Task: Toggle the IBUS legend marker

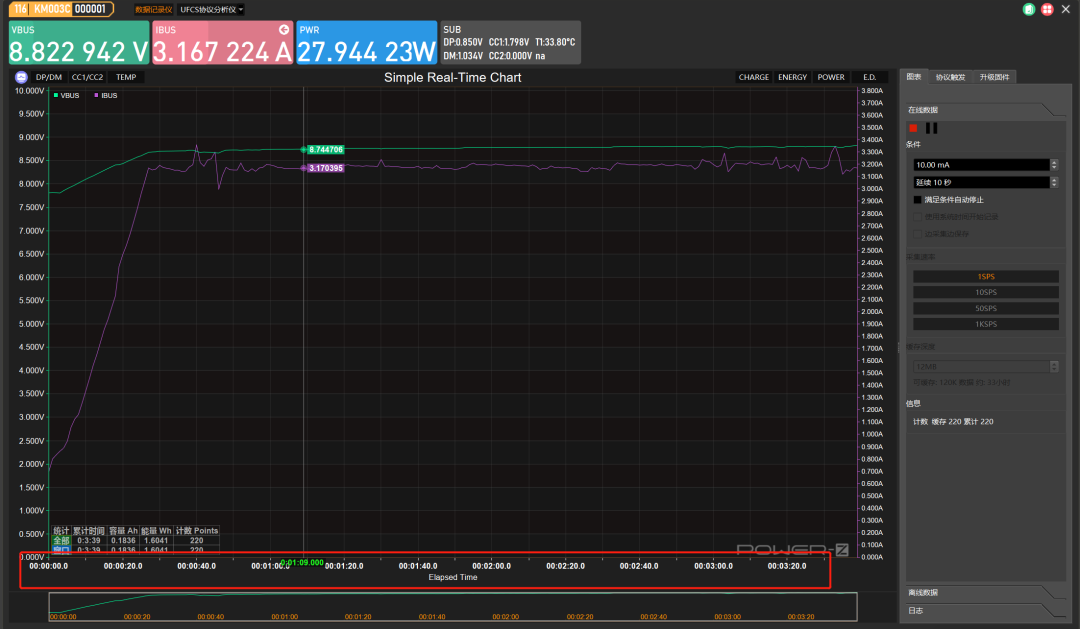Action: tap(96, 95)
